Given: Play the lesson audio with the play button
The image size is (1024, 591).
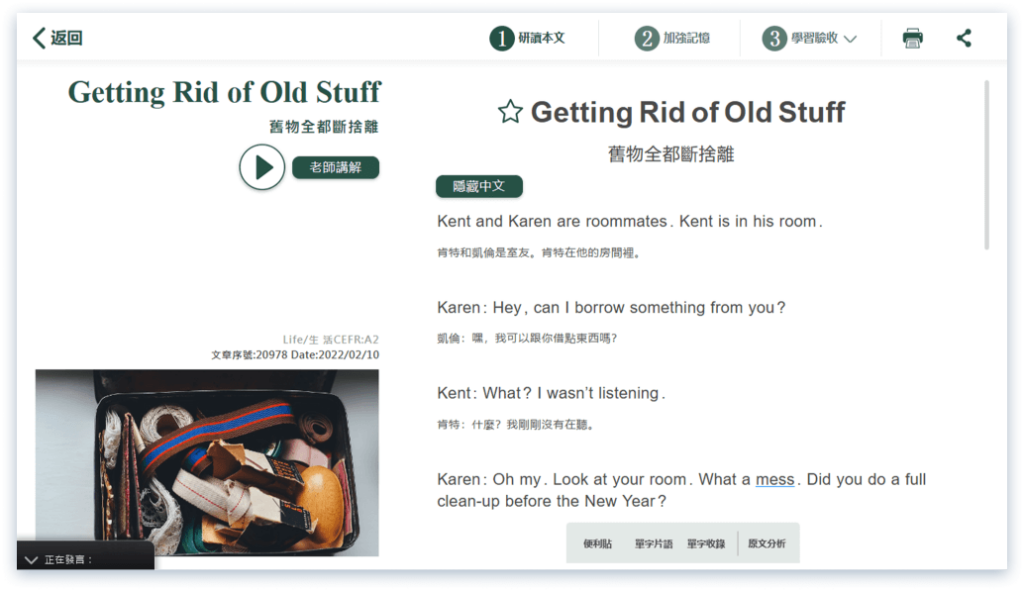Looking at the screenshot, I should tap(262, 167).
